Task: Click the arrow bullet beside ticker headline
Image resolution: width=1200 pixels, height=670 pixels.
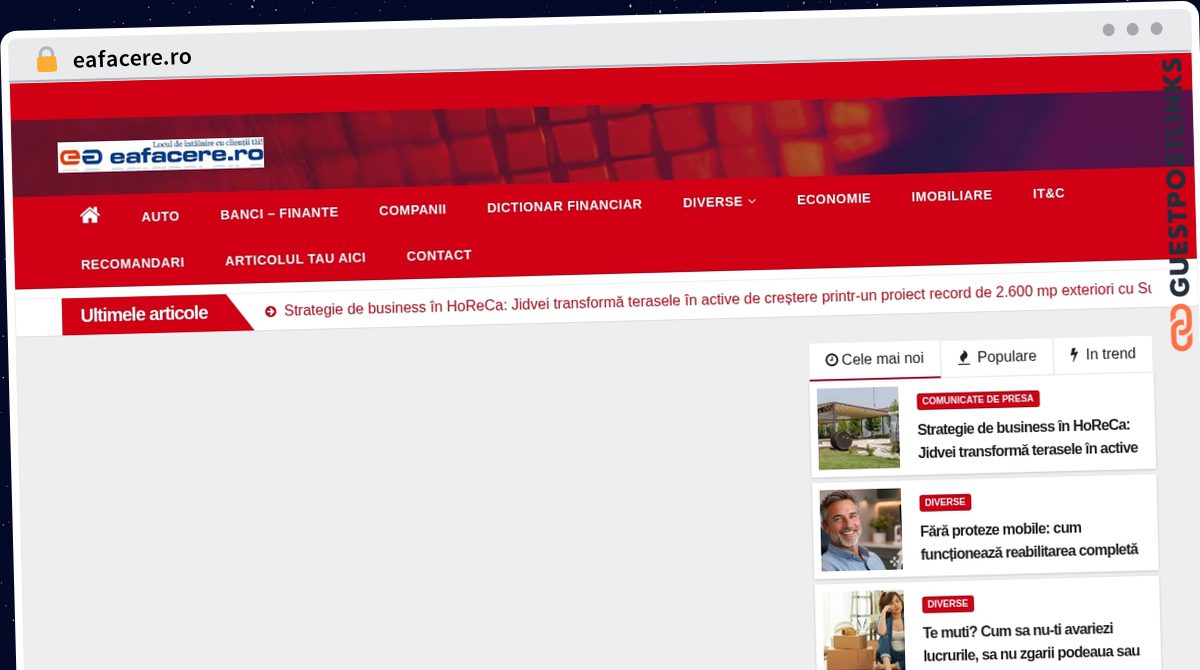Action: 270,311
